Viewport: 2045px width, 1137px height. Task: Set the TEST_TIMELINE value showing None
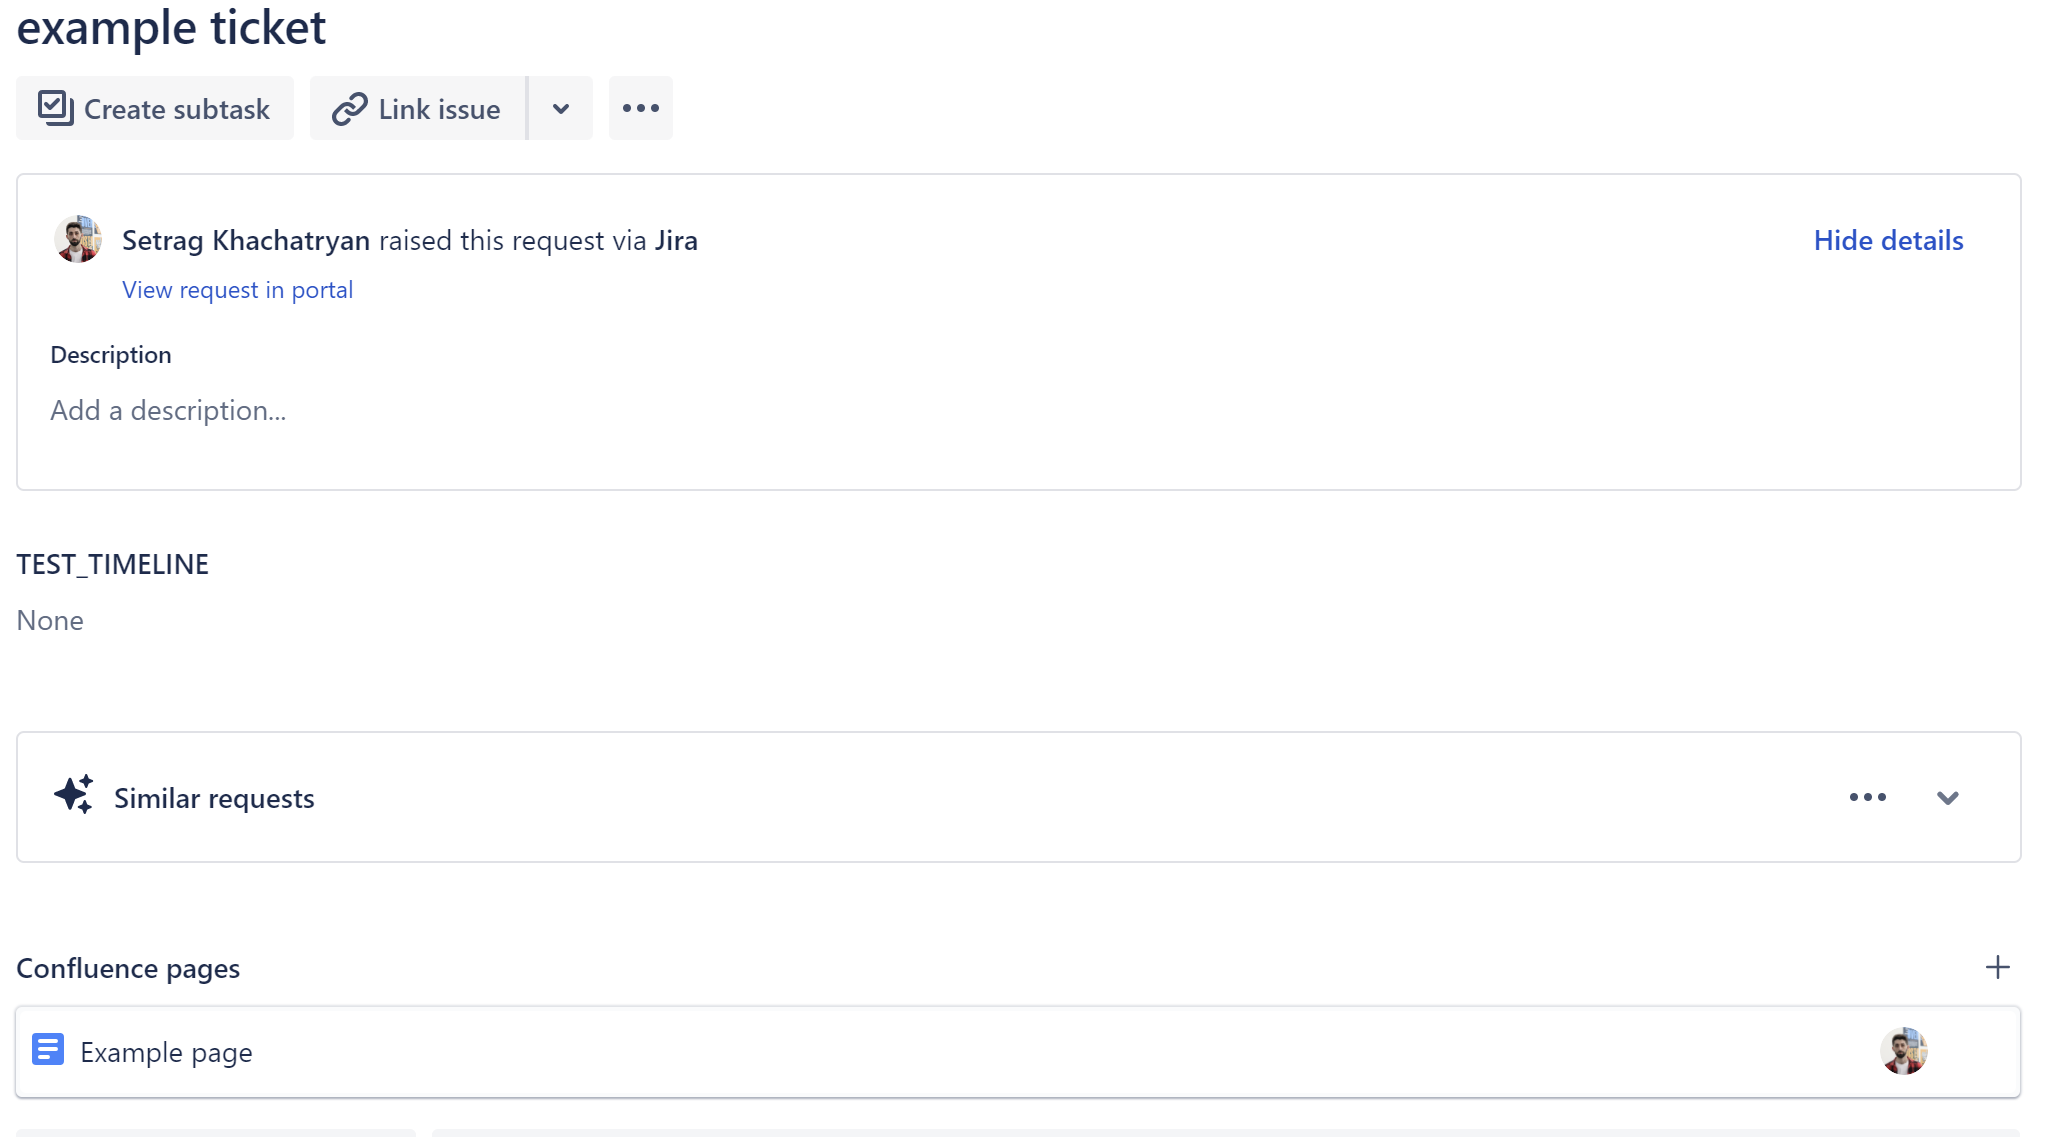pos(50,620)
